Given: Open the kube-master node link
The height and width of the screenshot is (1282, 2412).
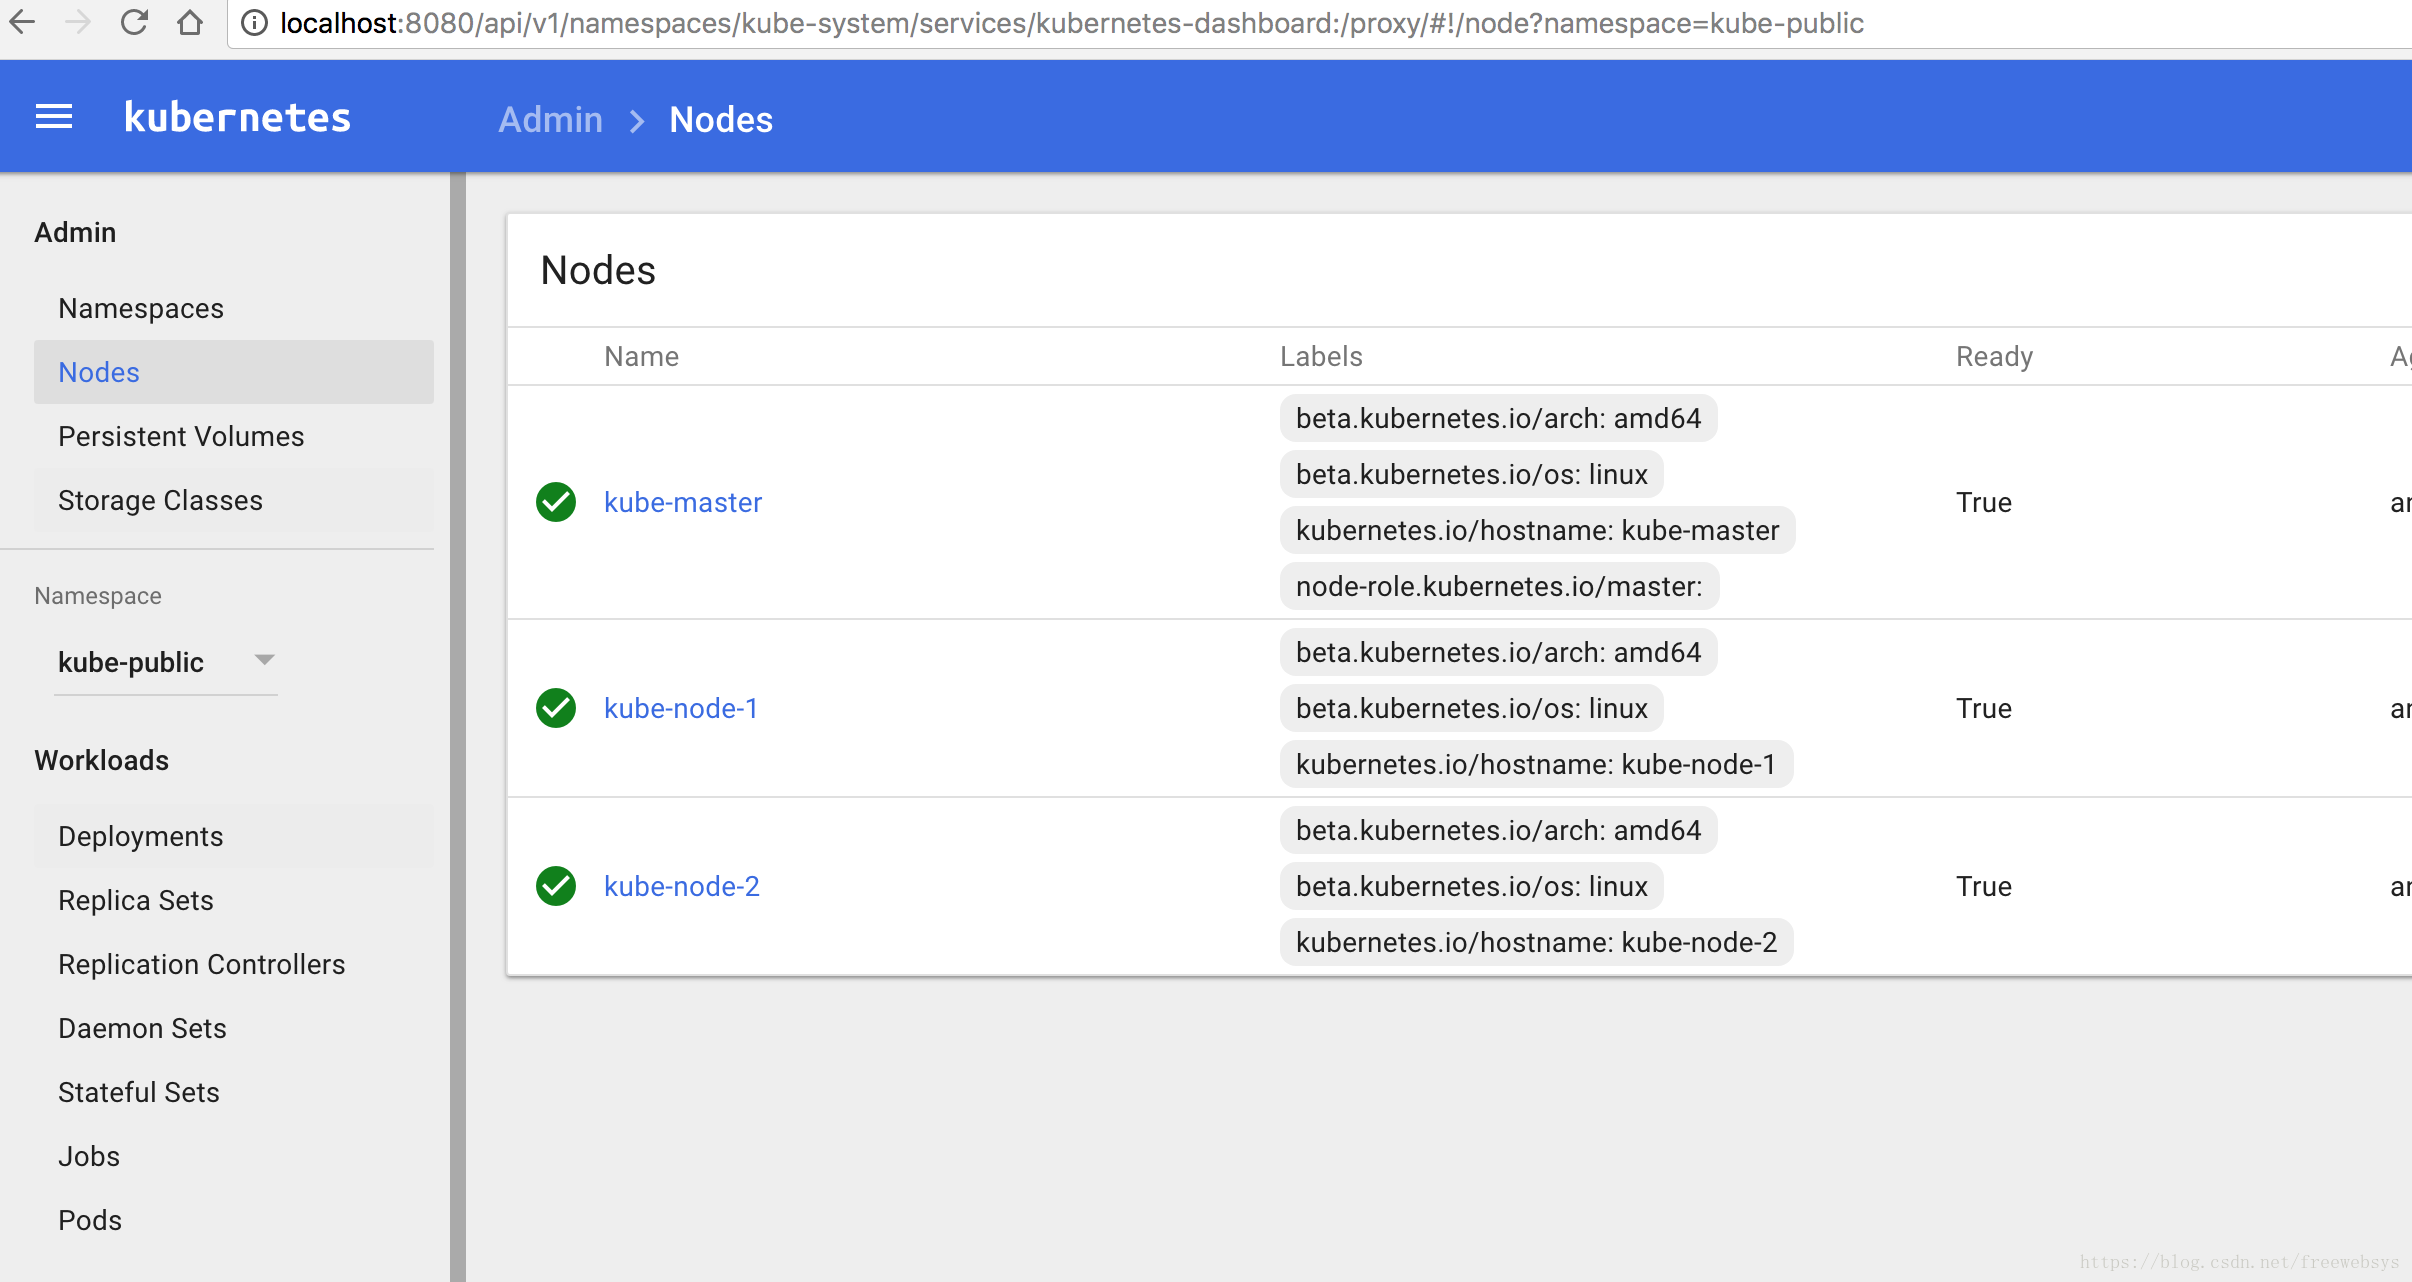Looking at the screenshot, I should tap(682, 502).
